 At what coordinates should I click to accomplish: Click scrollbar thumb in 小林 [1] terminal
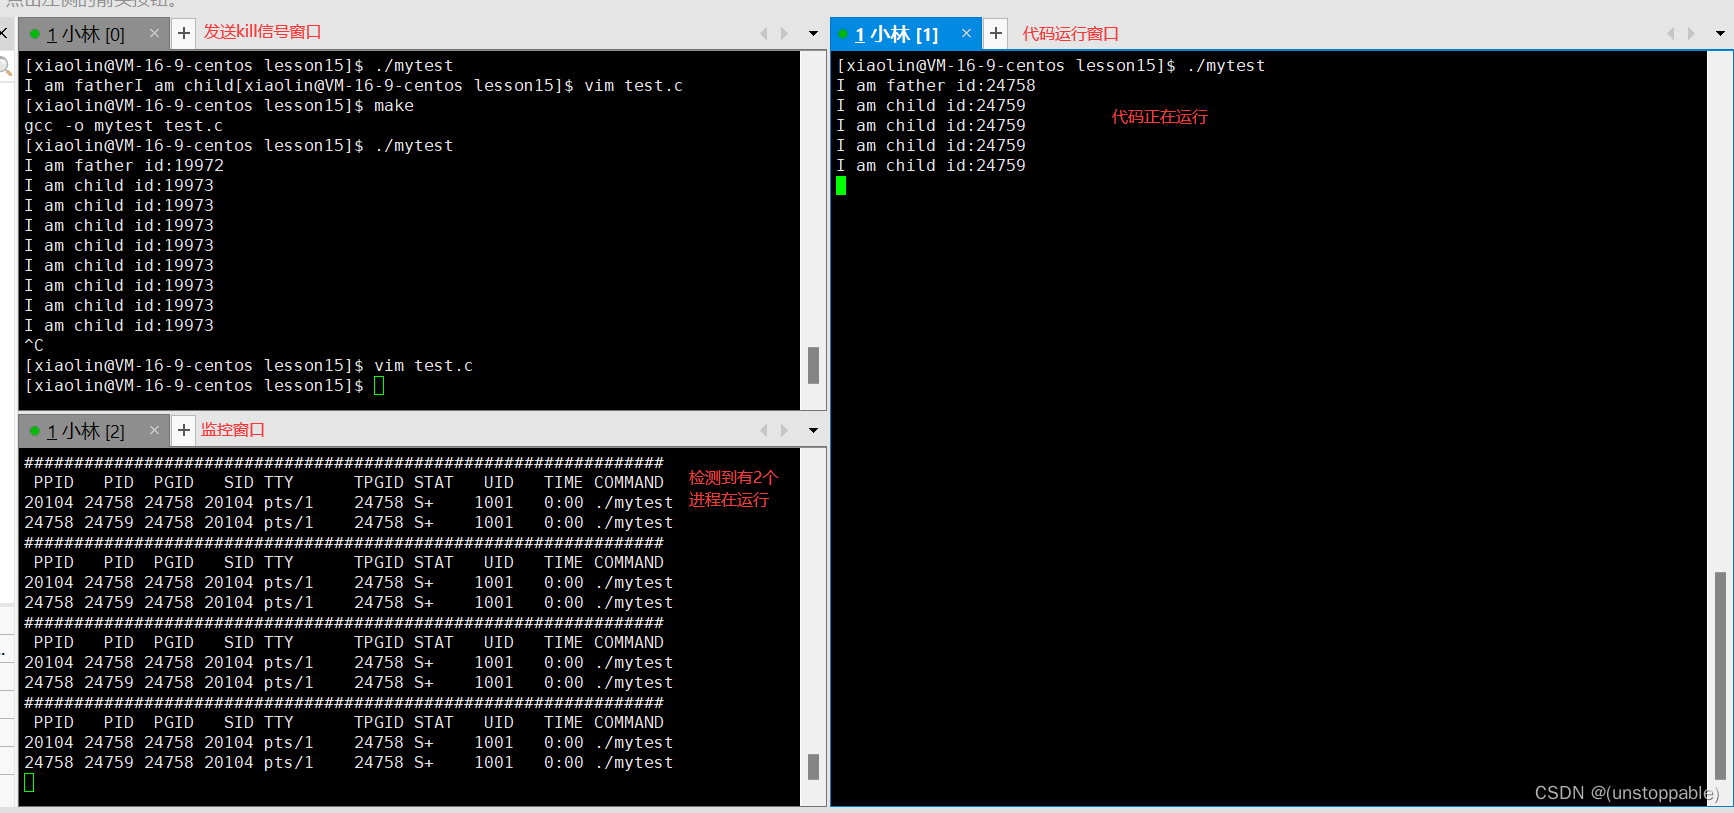(1720, 675)
